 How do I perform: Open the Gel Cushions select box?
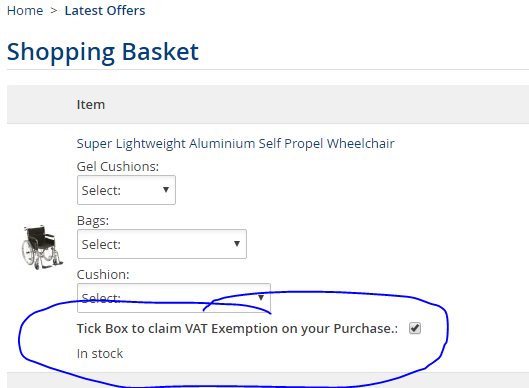pyautogui.click(x=126, y=190)
